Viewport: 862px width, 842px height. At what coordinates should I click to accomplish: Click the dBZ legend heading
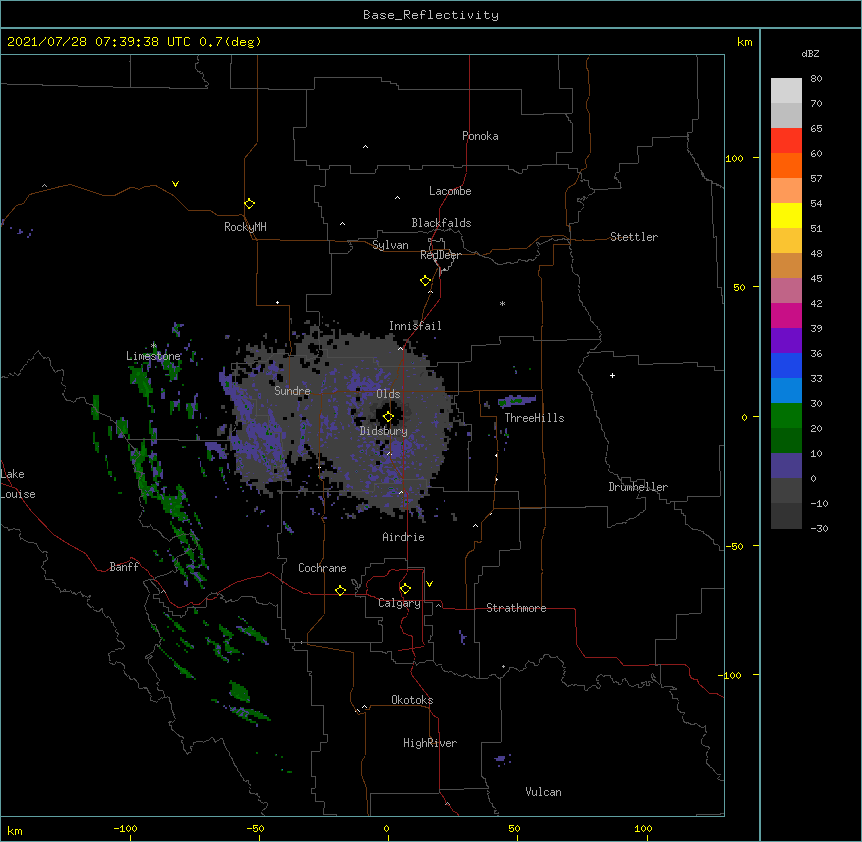tap(810, 53)
